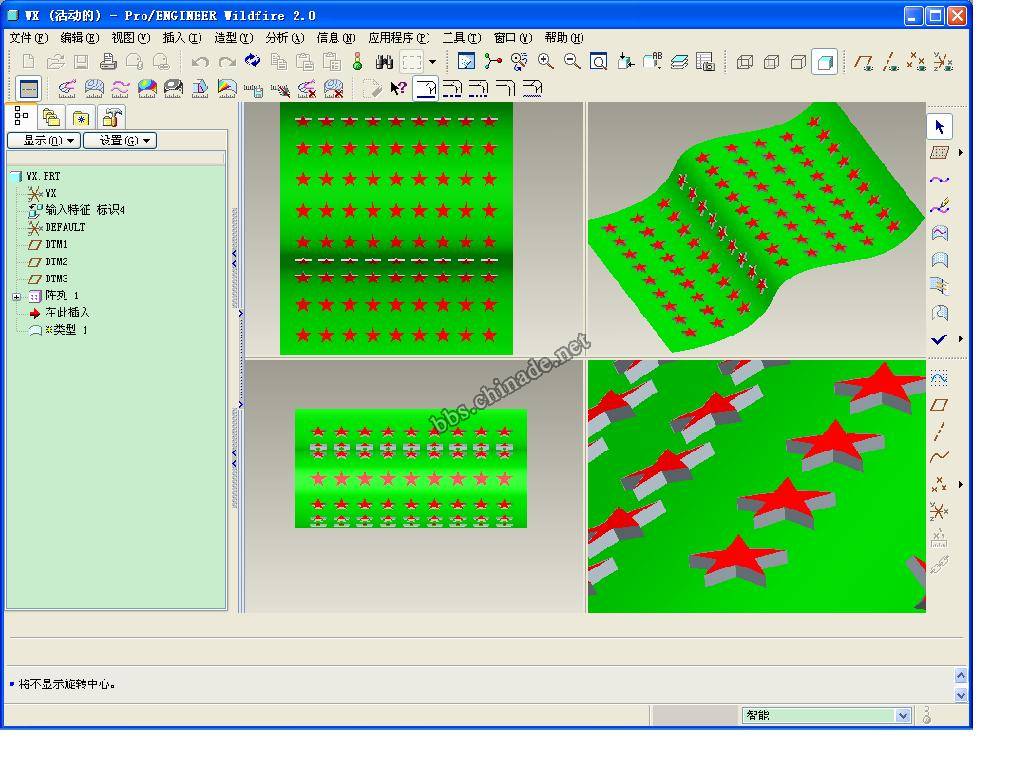Open the 智能 selection filter dropdown
1024x768 pixels.
coord(903,715)
